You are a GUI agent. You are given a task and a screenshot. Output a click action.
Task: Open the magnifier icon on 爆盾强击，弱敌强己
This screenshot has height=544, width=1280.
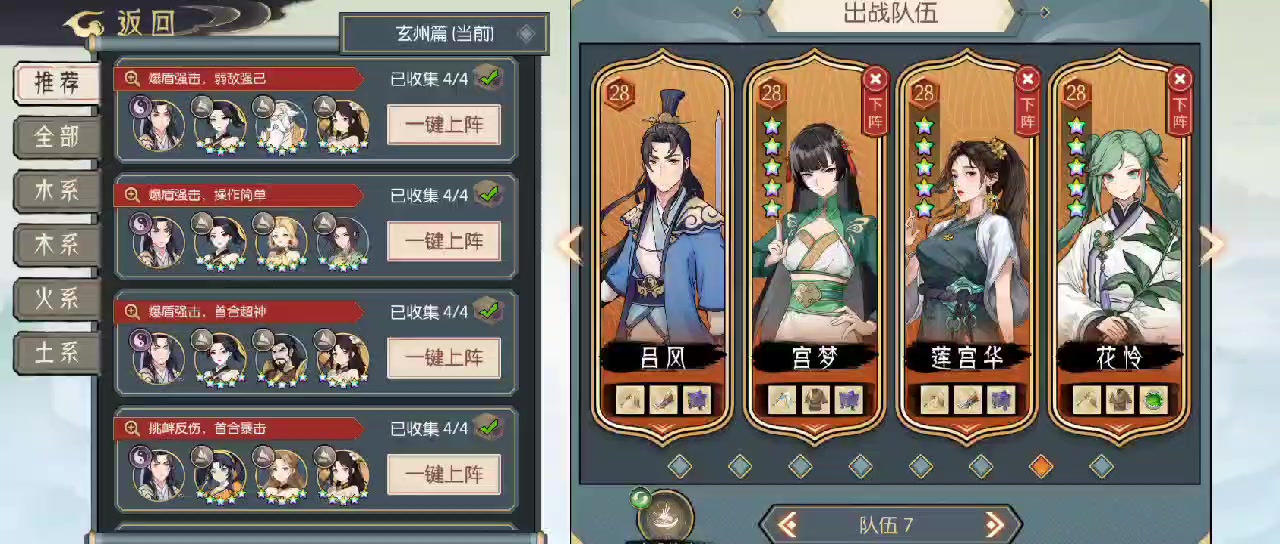130,78
